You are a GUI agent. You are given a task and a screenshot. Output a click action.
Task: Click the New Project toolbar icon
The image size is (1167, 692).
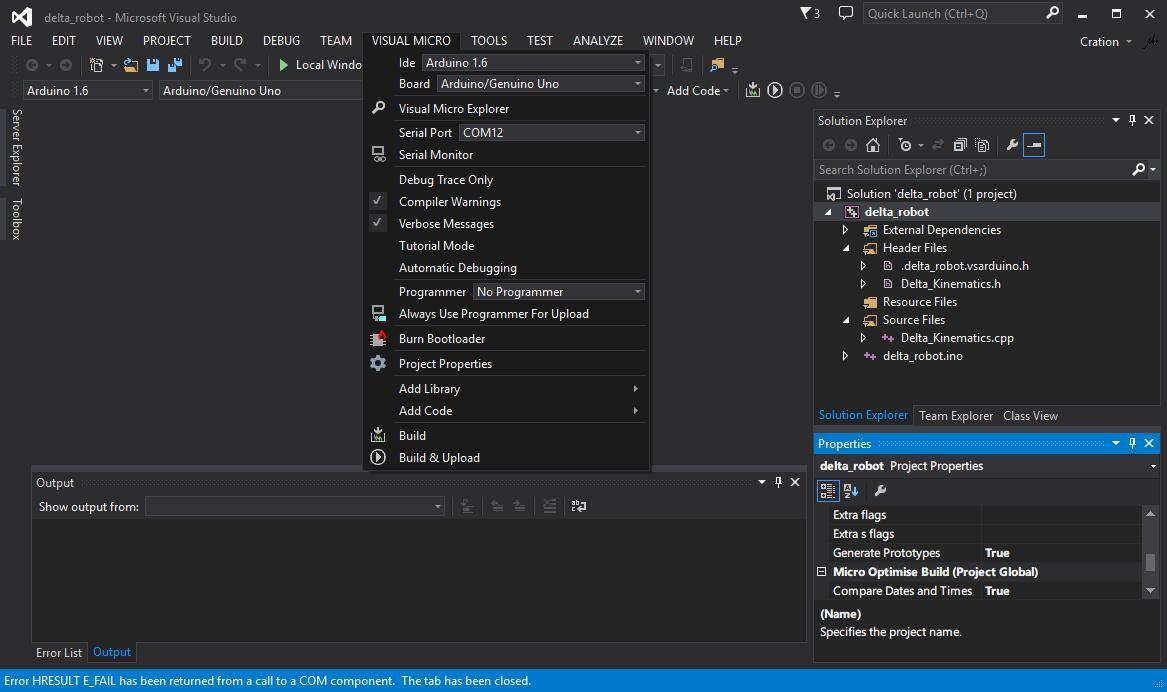[96, 65]
